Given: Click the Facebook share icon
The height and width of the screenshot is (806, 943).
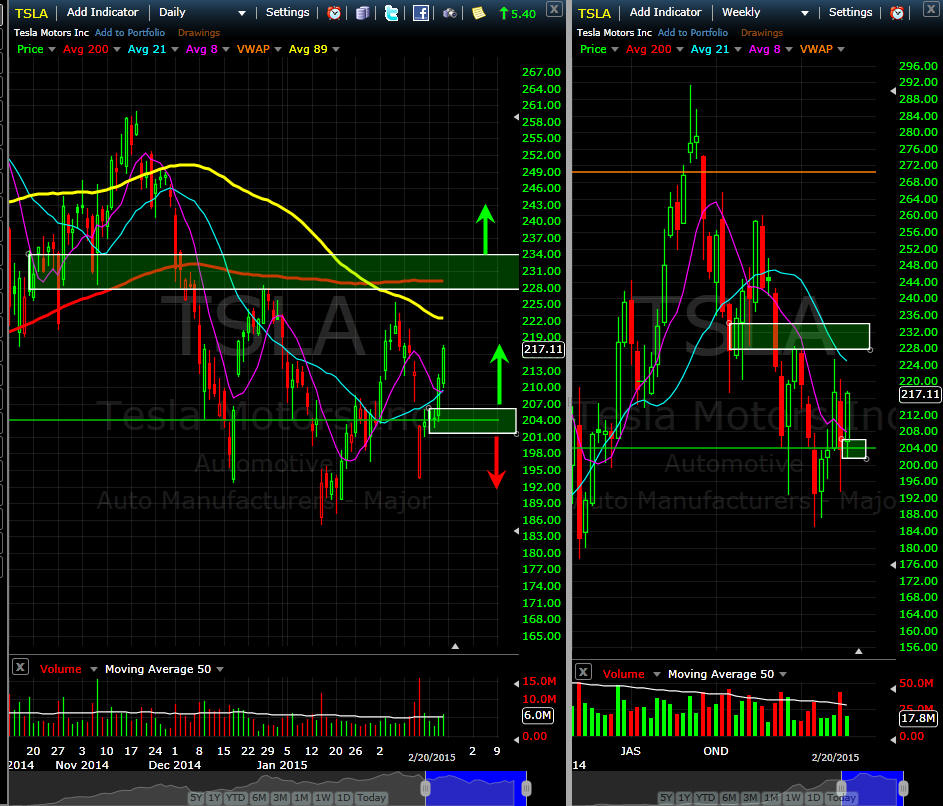Looking at the screenshot, I should point(421,13).
